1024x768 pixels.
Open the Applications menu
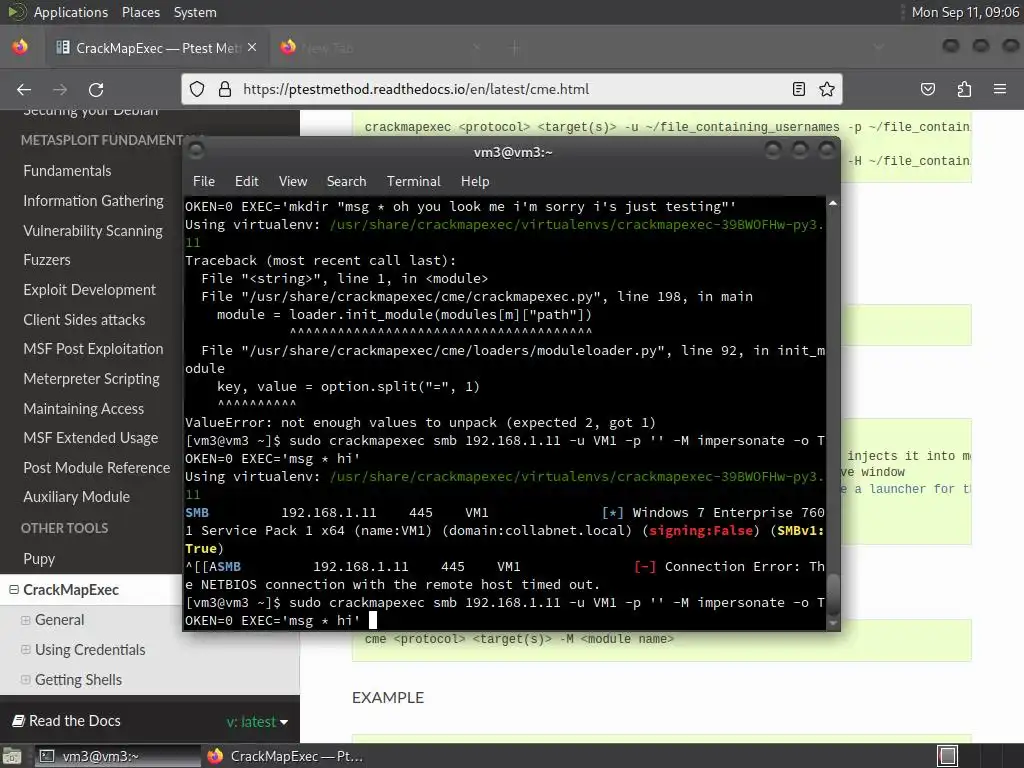(71, 12)
